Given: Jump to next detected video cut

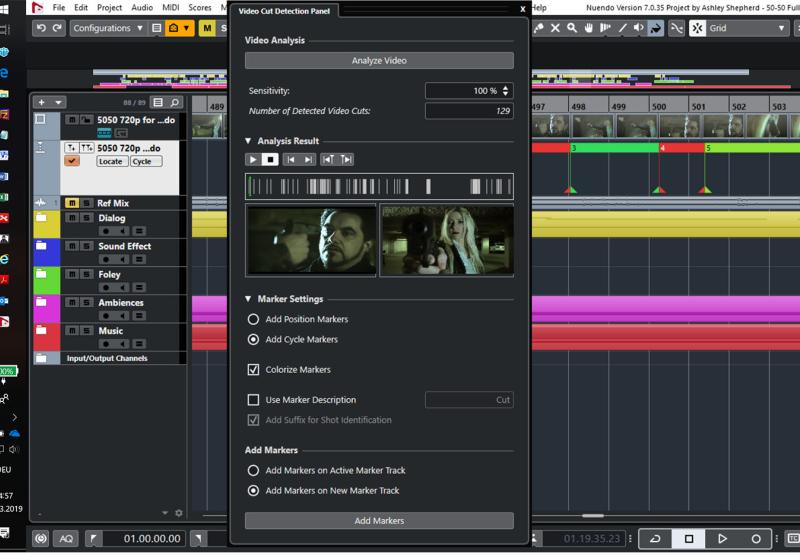Looking at the screenshot, I should pos(309,159).
